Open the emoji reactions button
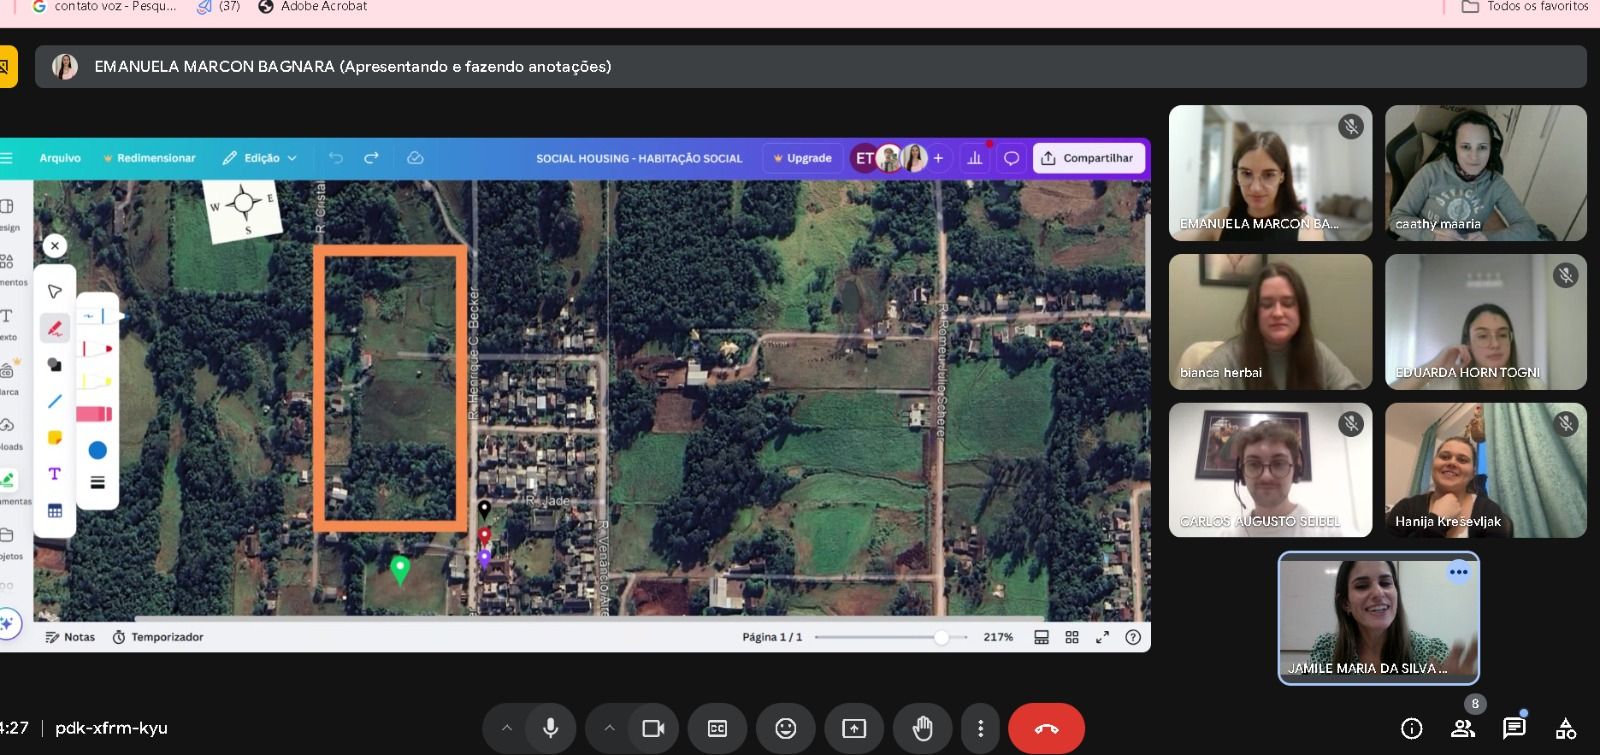Image resolution: width=1600 pixels, height=755 pixels. tap(786, 728)
